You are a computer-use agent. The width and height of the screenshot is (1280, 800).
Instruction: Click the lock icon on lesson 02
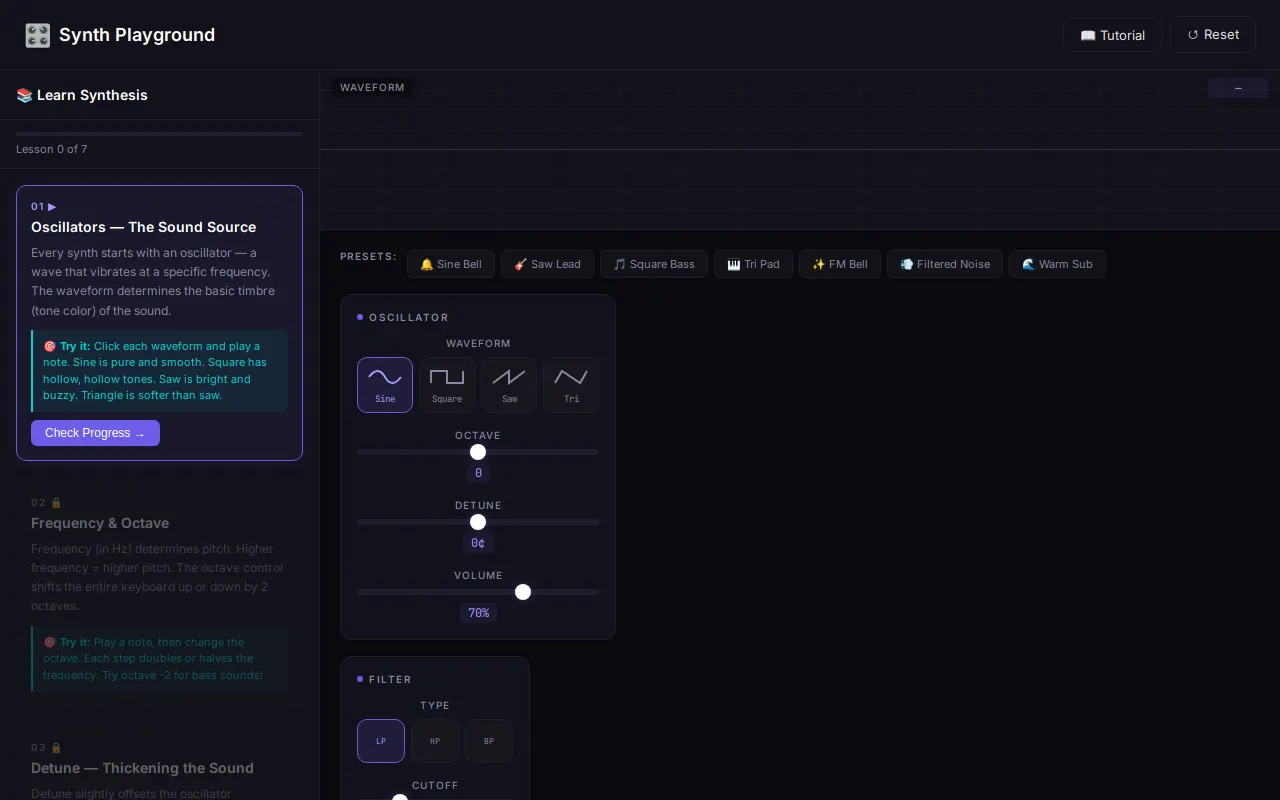56,503
